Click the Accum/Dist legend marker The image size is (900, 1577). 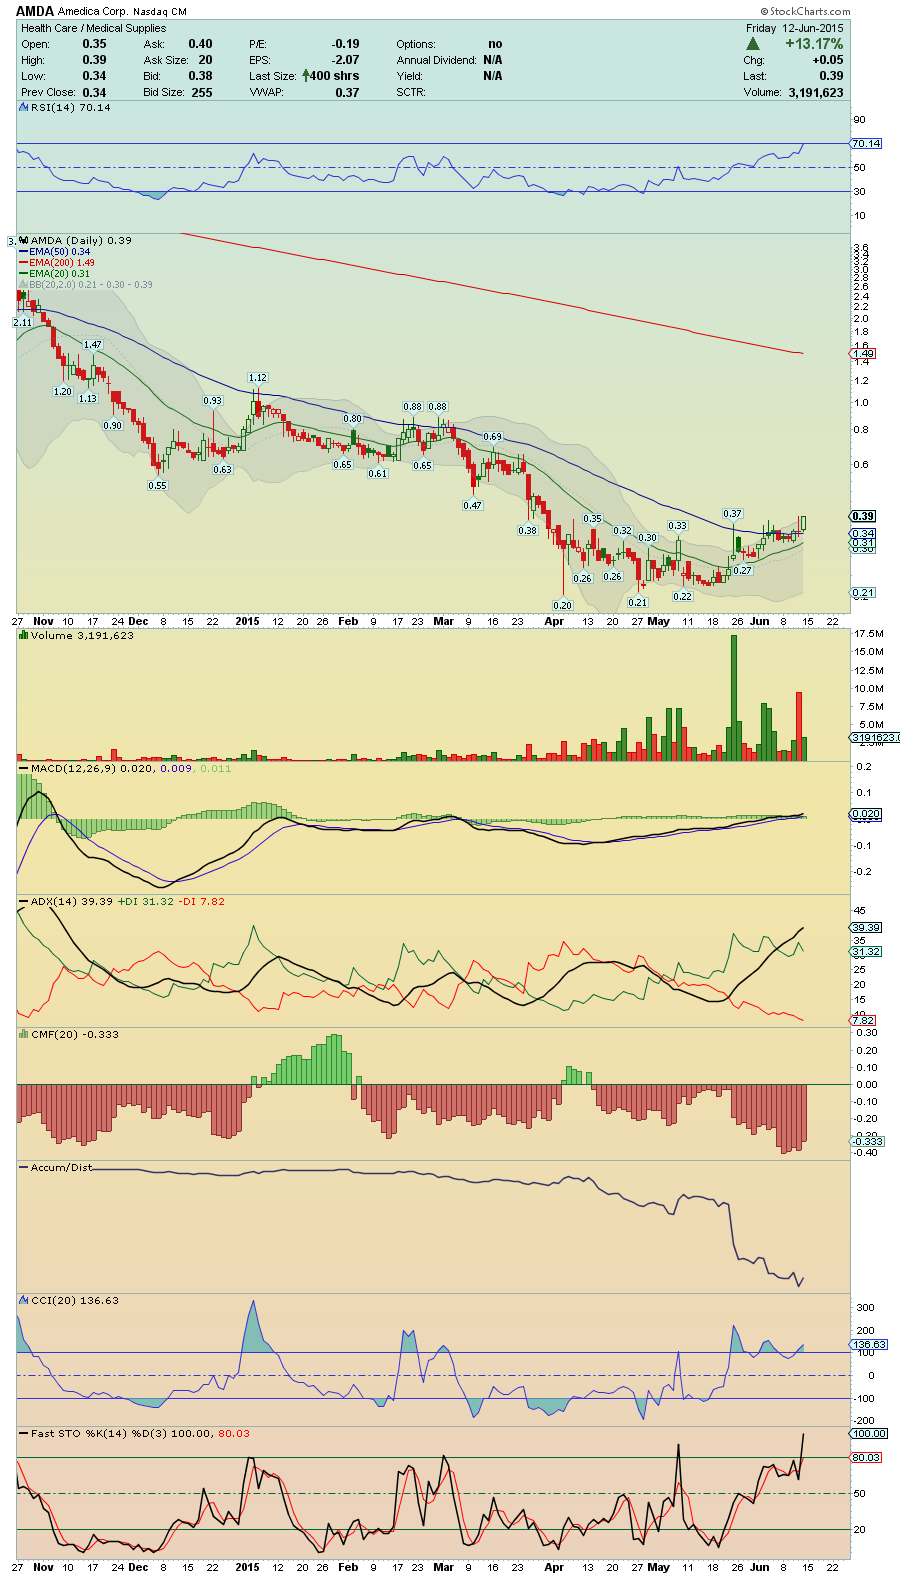24,1167
